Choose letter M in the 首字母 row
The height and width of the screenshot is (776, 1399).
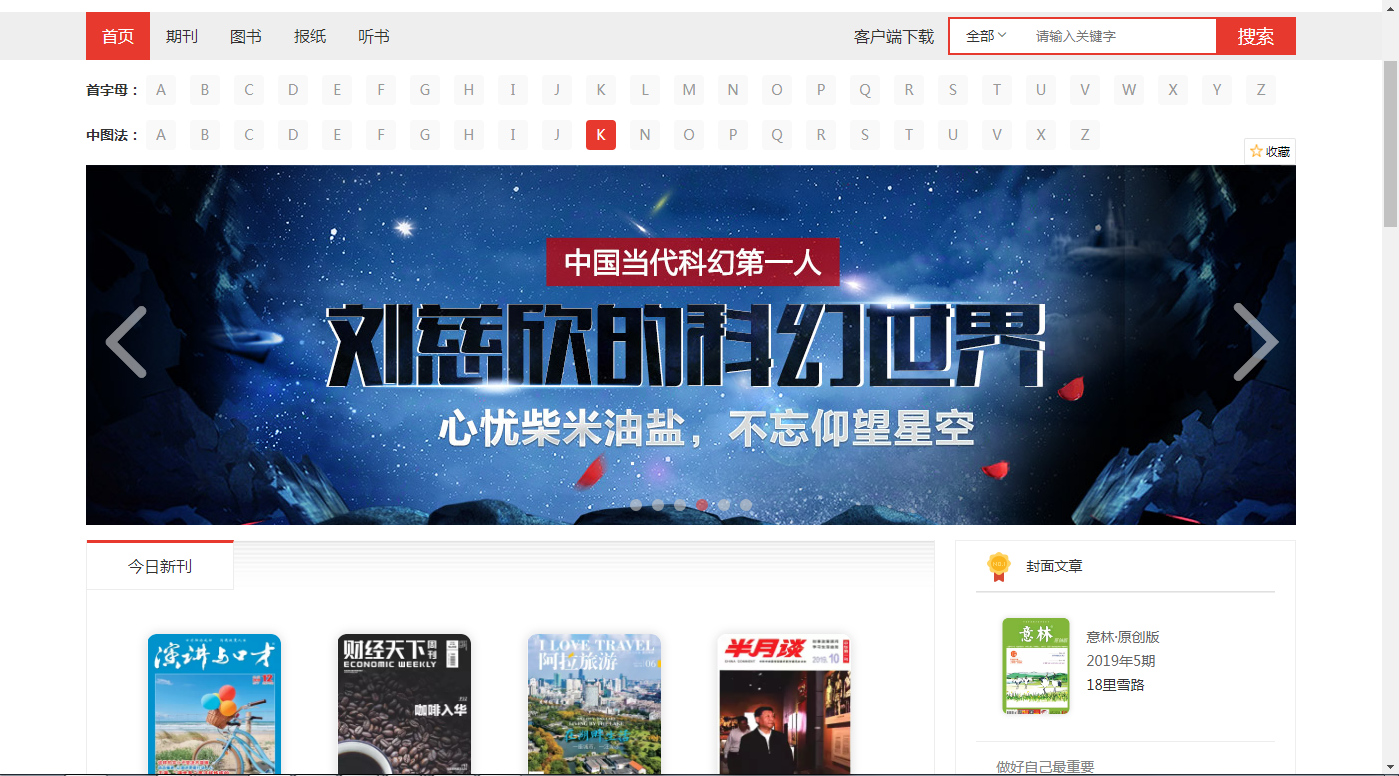(689, 90)
